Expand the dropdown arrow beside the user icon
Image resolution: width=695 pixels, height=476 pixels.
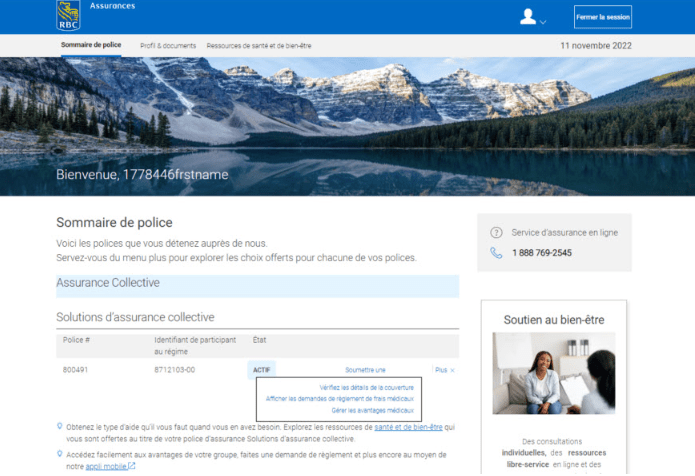click(x=543, y=21)
